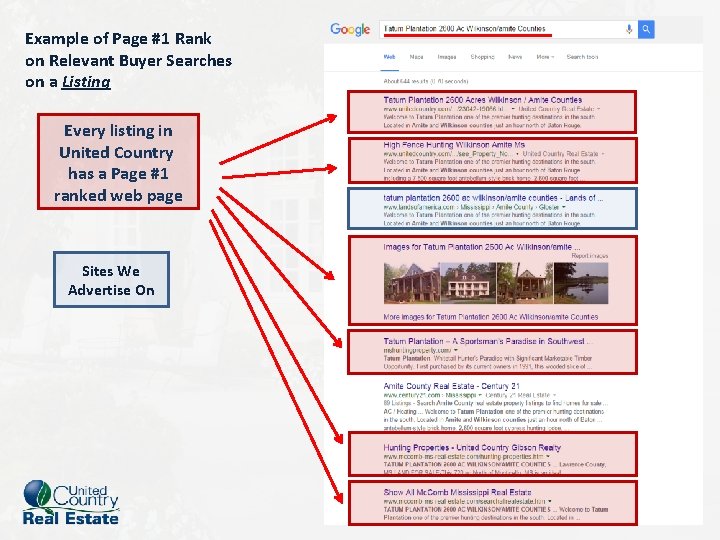The image size is (720, 540).
Task: Open 'Tatum Plantation – A Sportsman's Paradise' result
Action: click(488, 341)
